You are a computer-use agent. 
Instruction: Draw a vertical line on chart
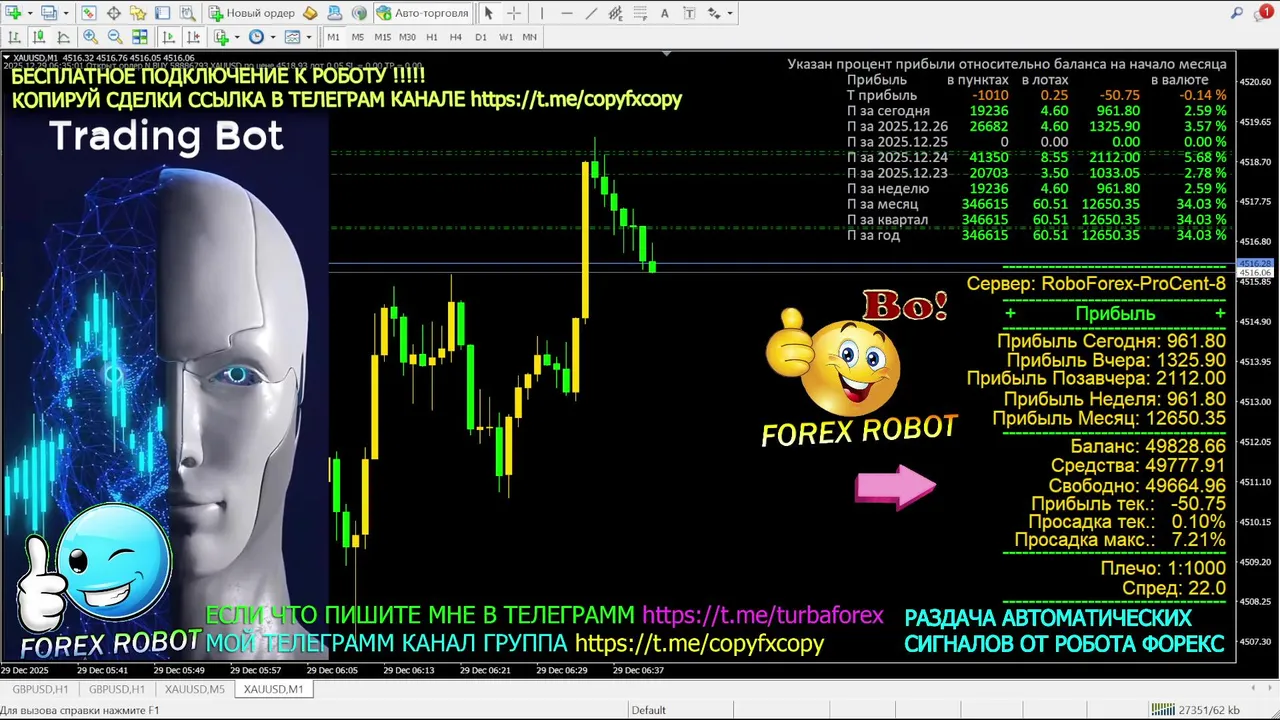point(542,13)
